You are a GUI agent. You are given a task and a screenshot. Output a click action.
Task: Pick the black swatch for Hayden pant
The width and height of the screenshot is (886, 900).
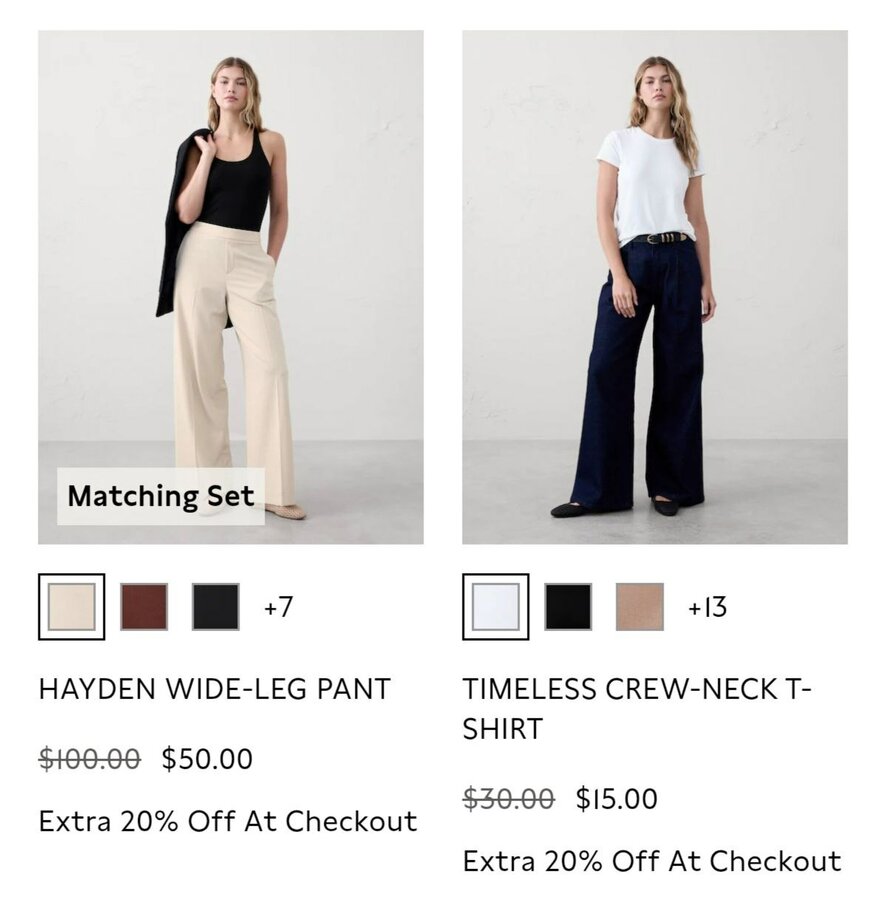click(216, 607)
